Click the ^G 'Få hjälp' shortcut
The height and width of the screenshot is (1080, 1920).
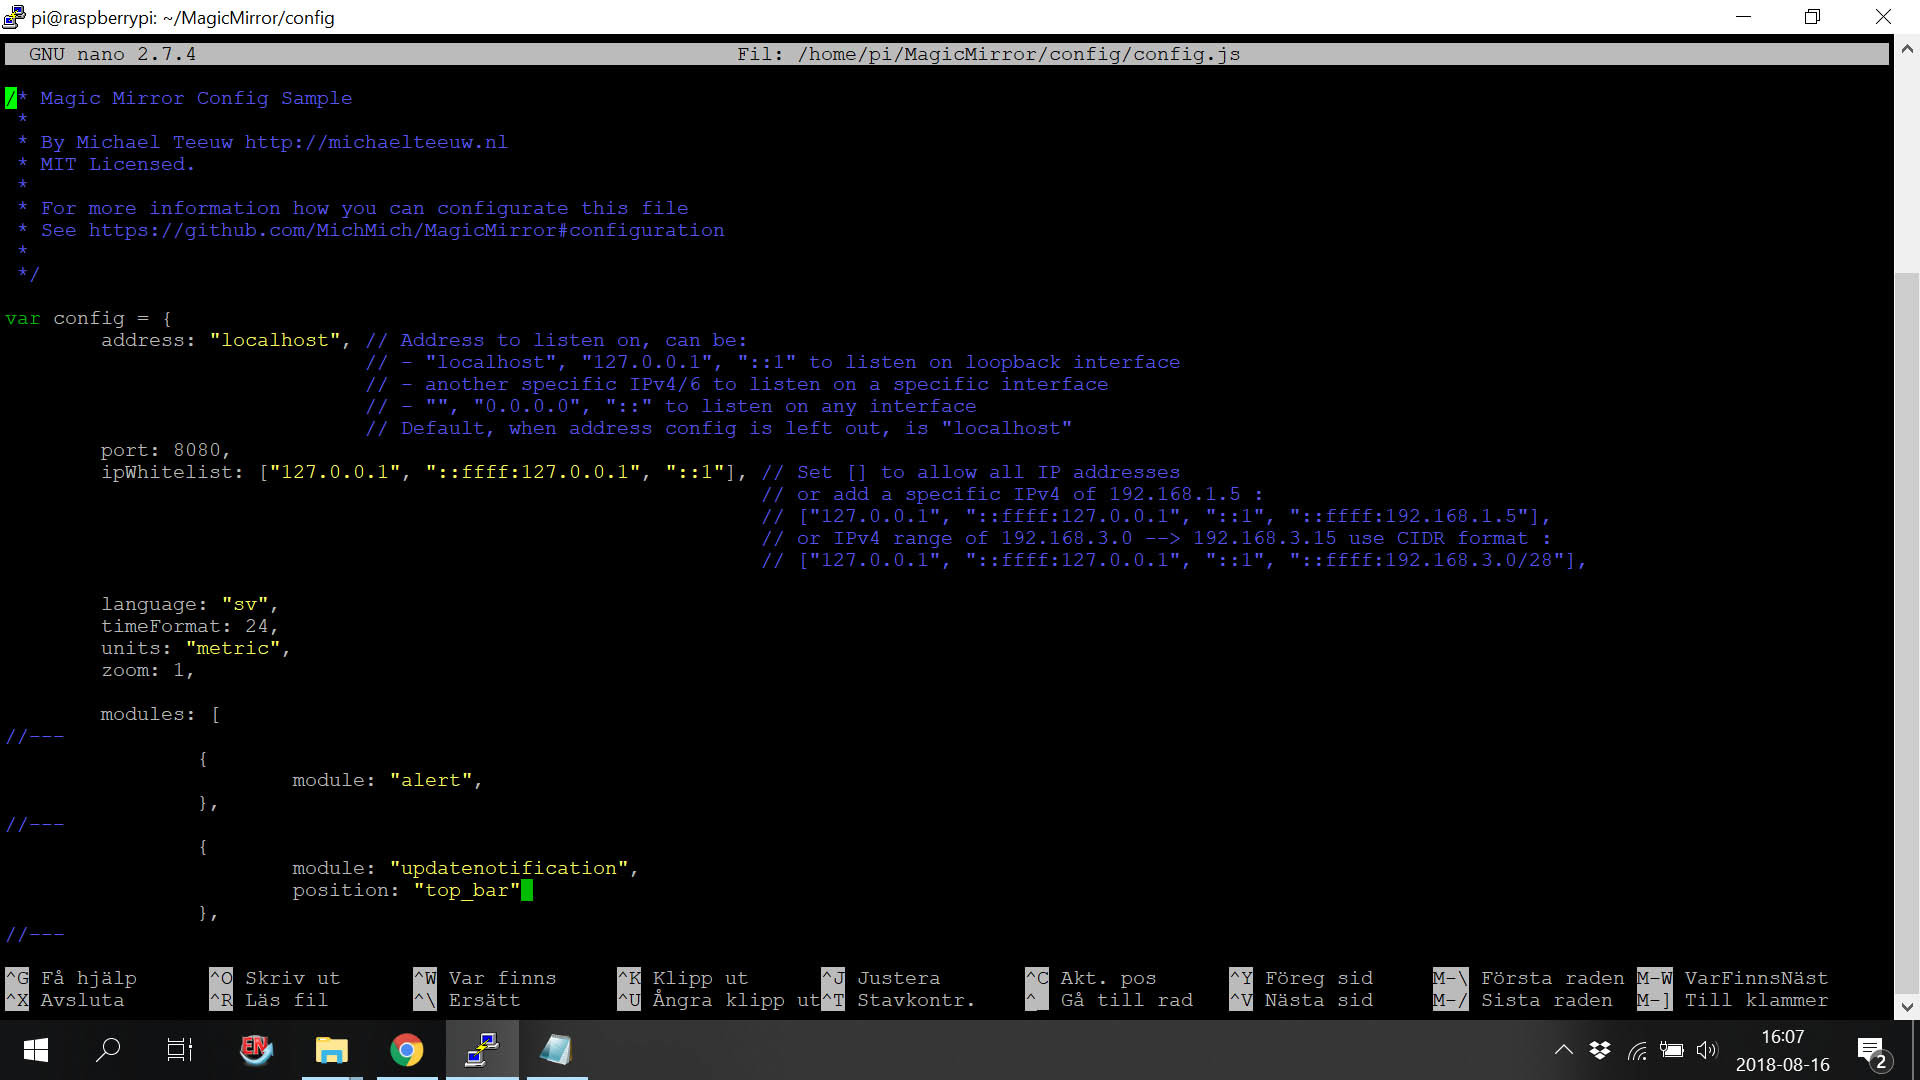click(71, 978)
